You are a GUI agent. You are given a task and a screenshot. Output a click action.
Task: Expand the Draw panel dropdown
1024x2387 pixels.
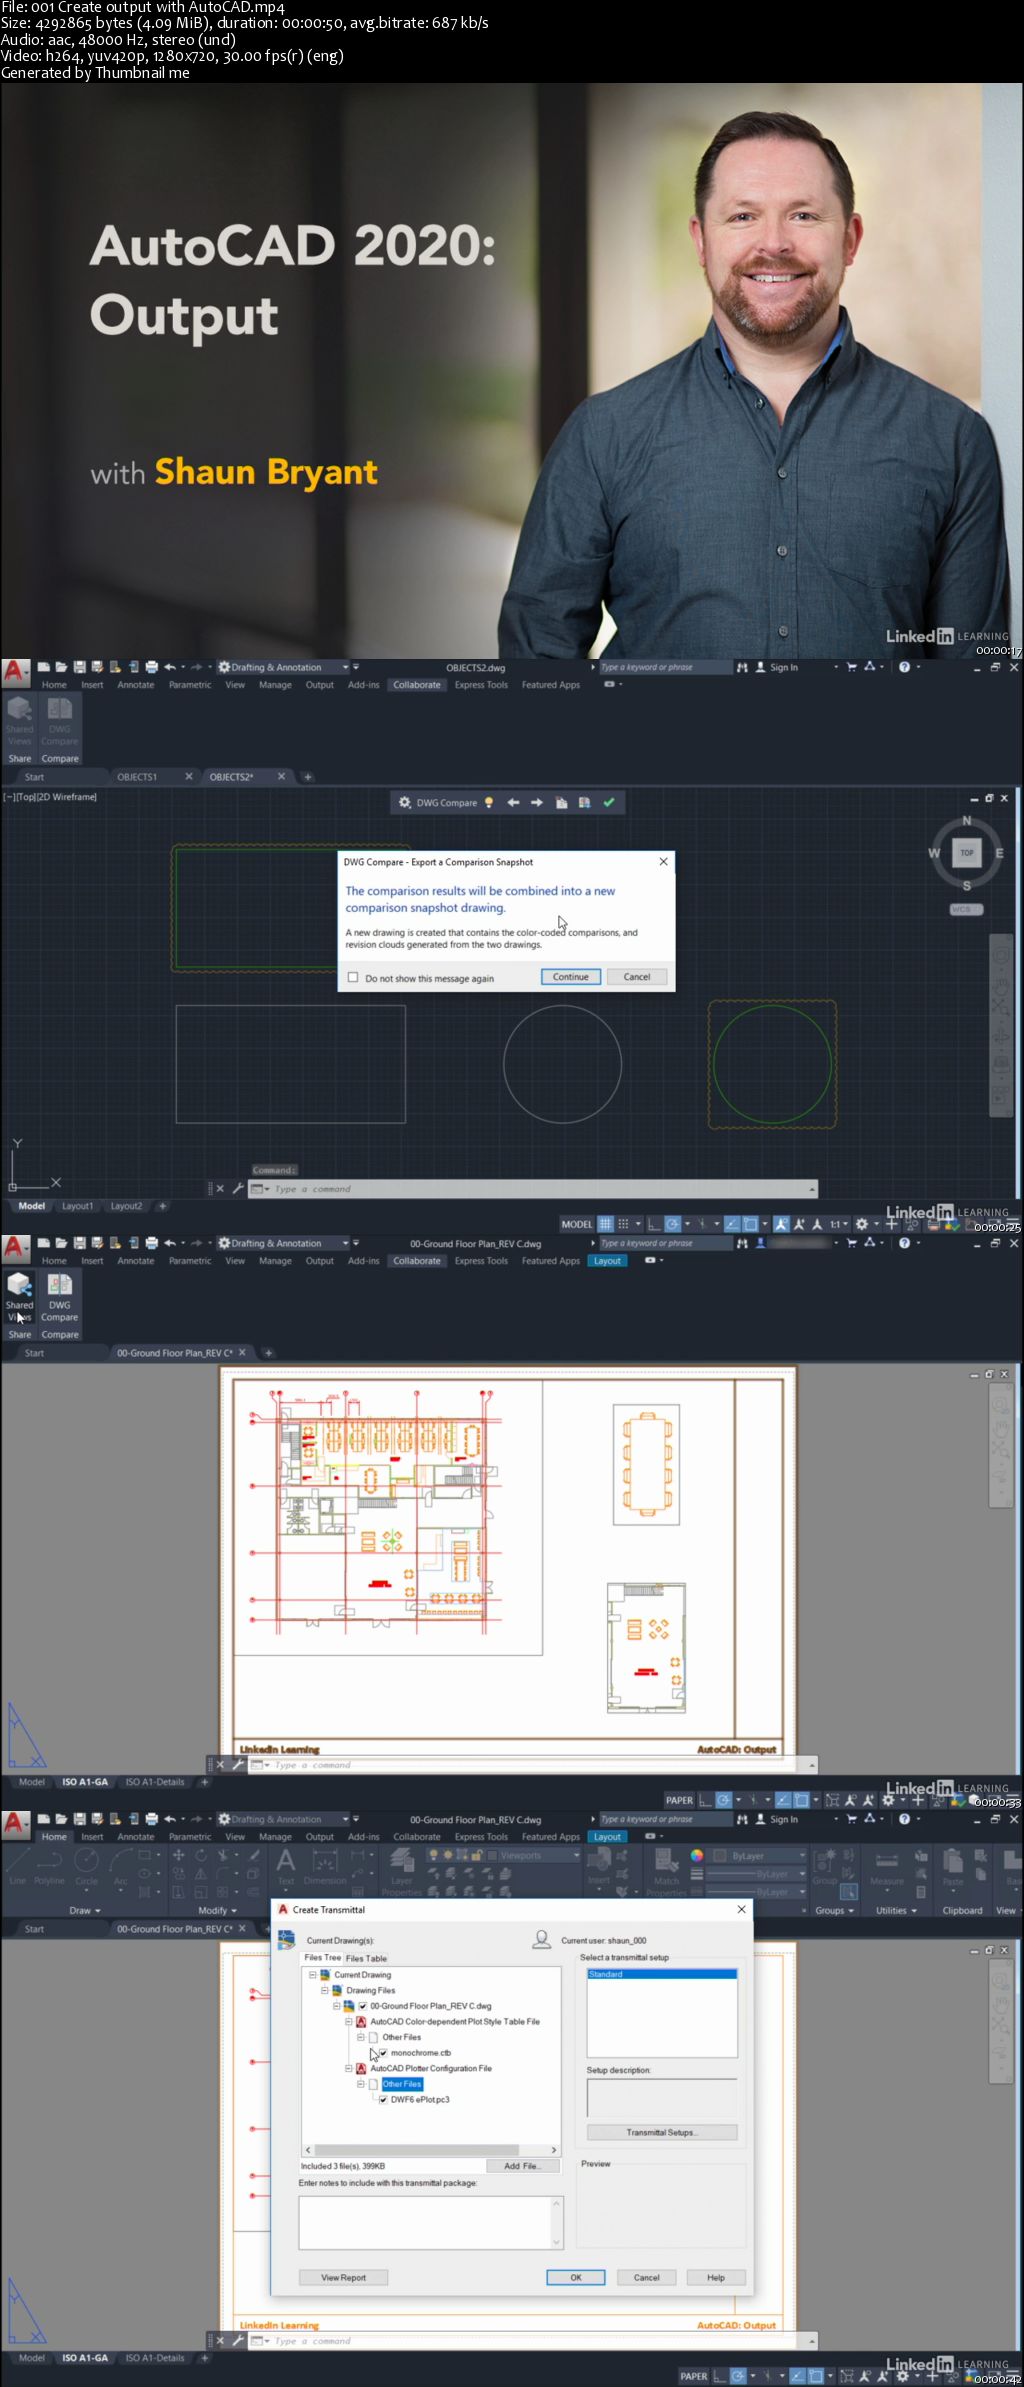pyautogui.click(x=85, y=1910)
